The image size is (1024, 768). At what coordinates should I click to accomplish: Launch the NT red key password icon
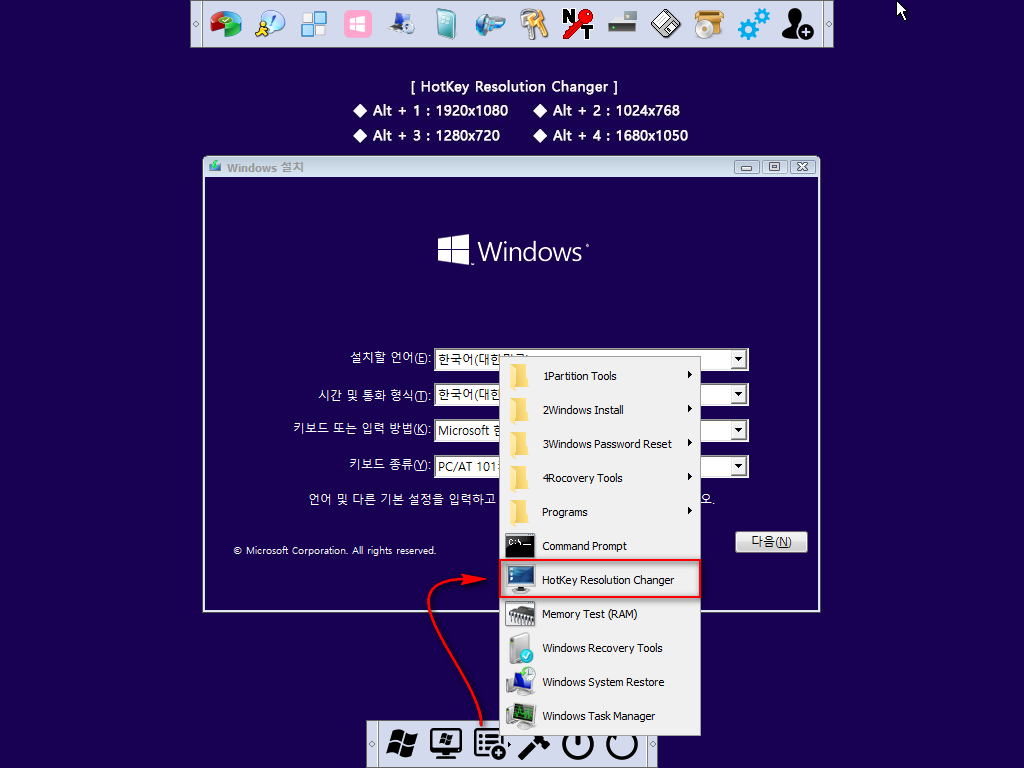tap(577, 24)
